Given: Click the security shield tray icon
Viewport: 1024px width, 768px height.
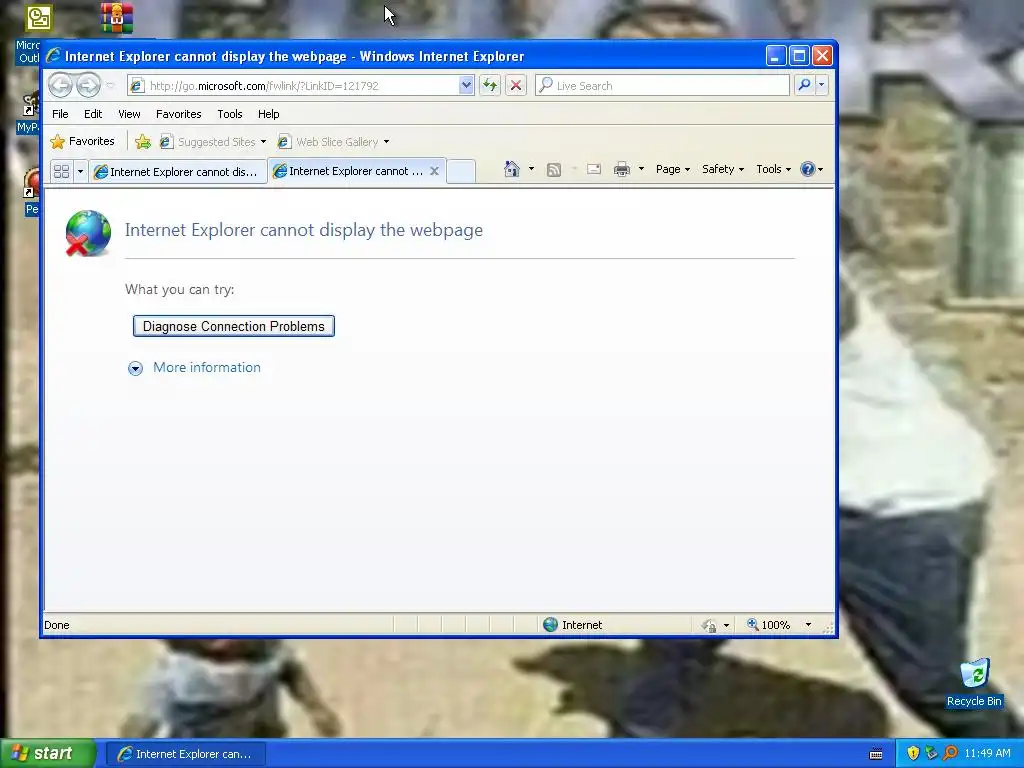Looking at the screenshot, I should tap(913, 754).
